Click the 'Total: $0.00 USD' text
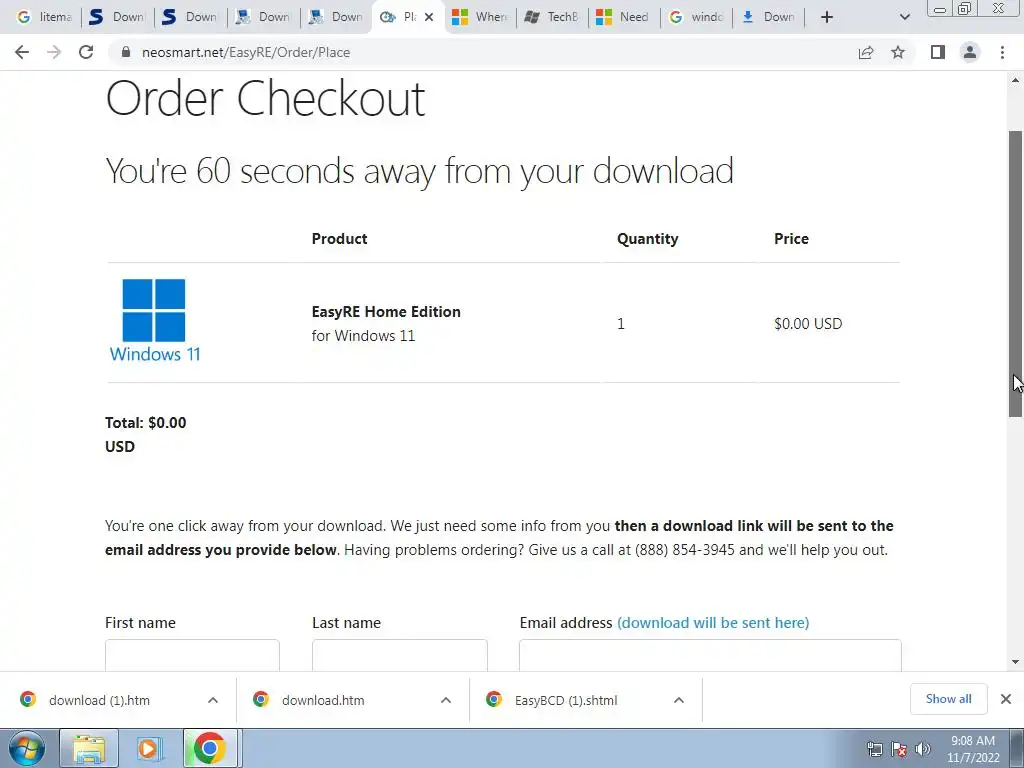Viewport: 1024px width, 768px height. (x=146, y=434)
